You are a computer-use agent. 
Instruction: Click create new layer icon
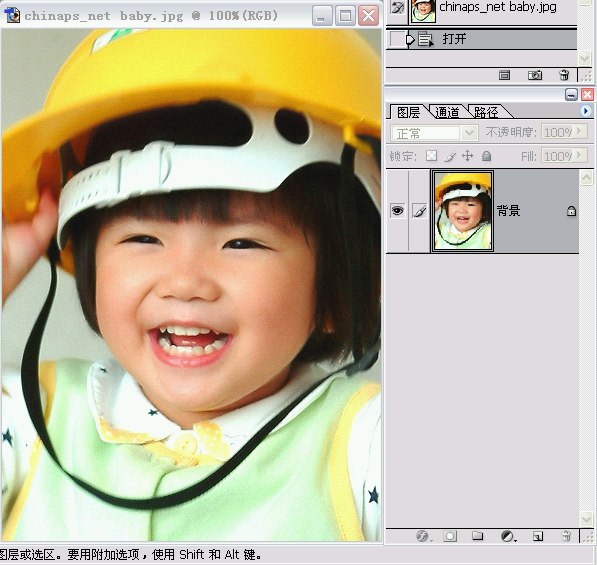tap(538, 536)
